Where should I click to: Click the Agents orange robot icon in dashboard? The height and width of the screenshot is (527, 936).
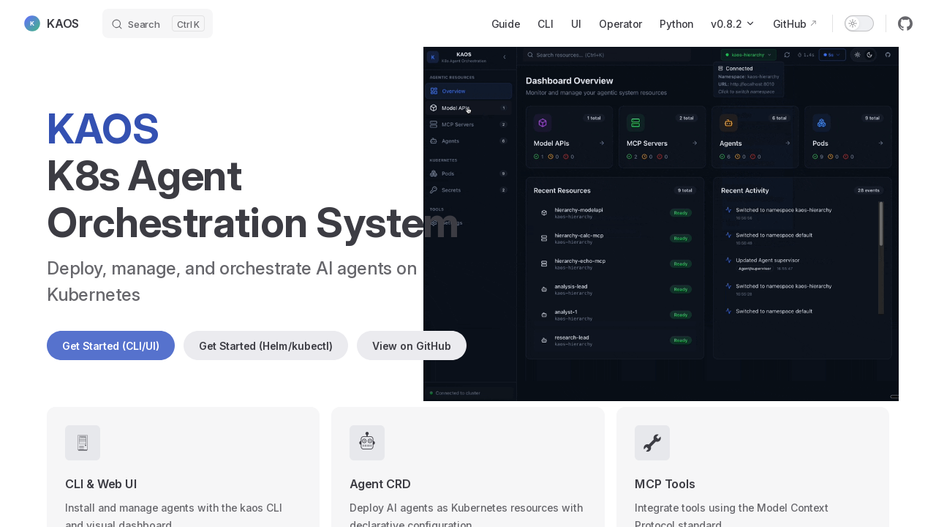pos(728,123)
